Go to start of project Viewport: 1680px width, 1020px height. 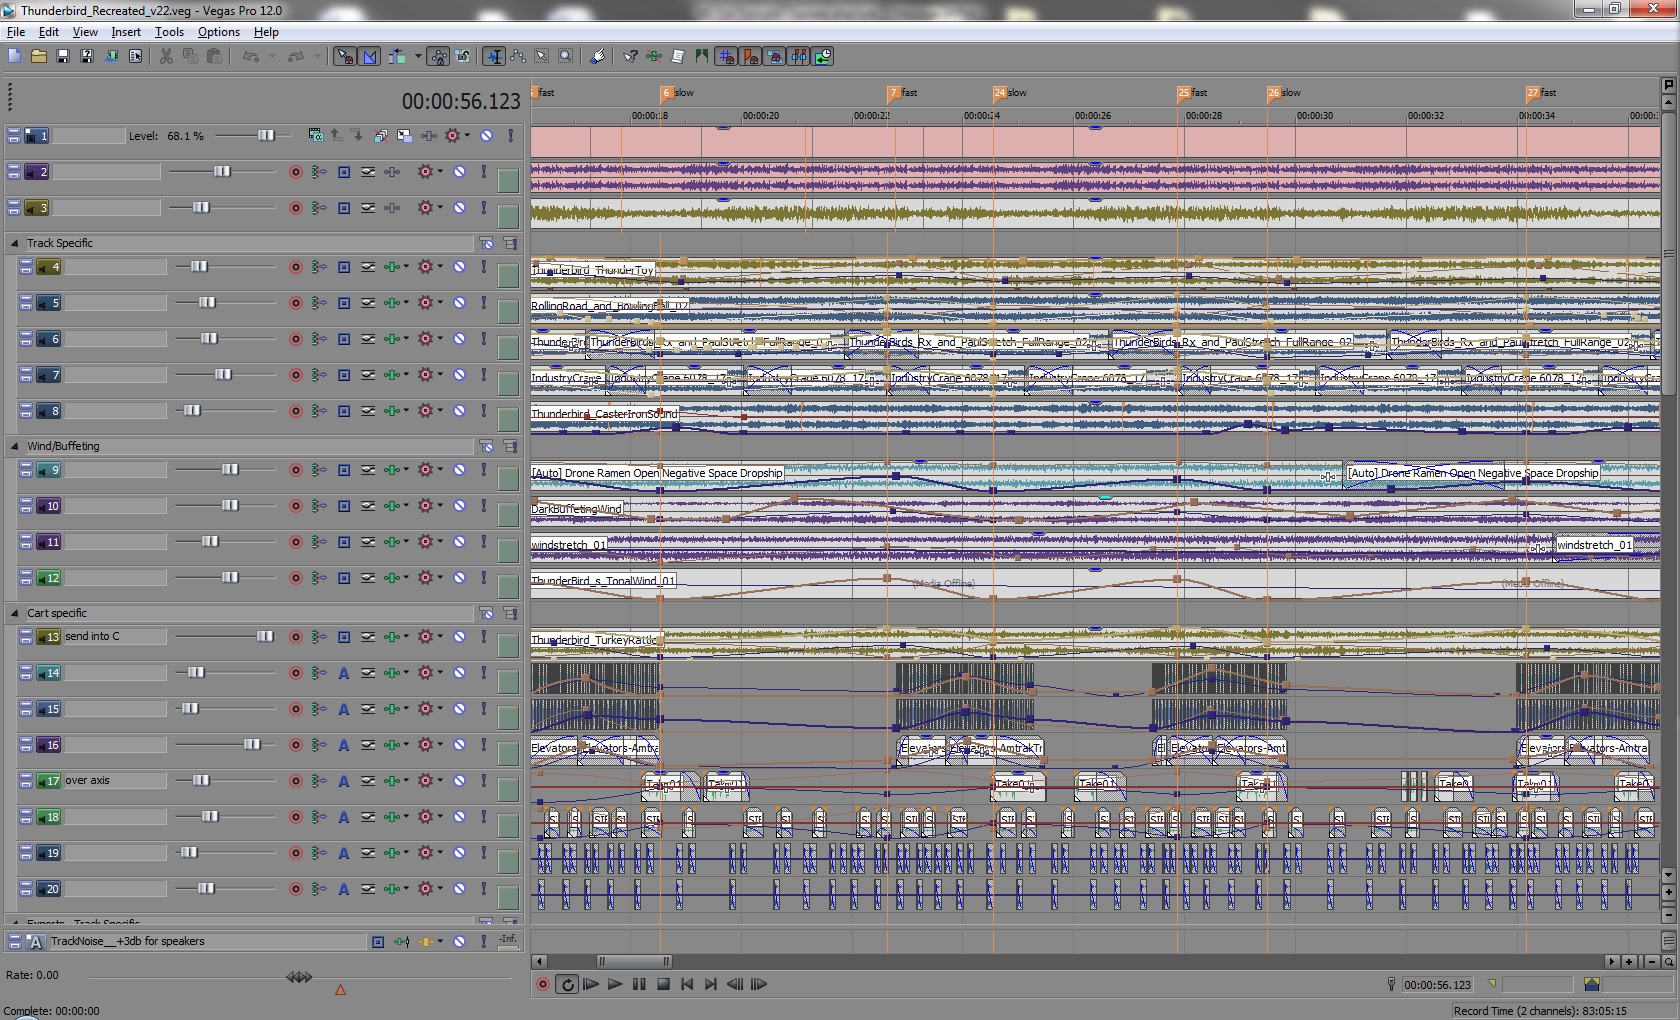click(687, 984)
